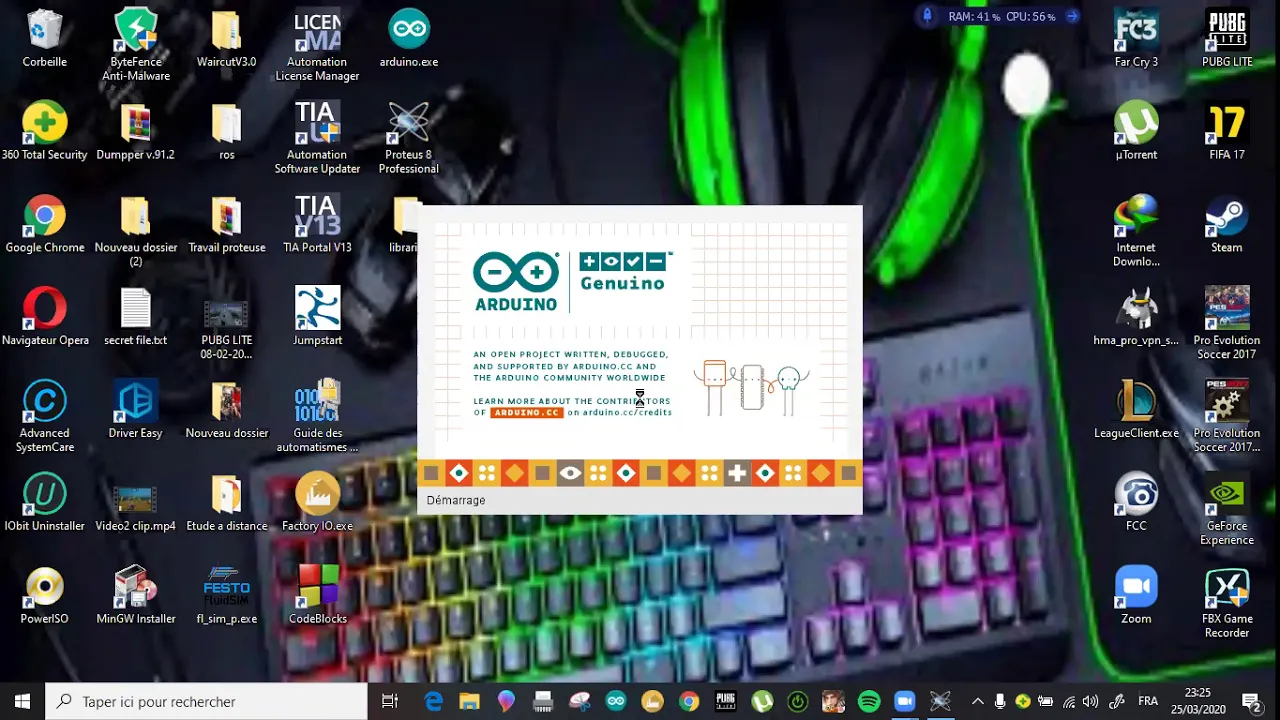Image resolution: width=1280 pixels, height=720 pixels.
Task: Click the orange ARDUINO.CC label
Action: tap(527, 413)
